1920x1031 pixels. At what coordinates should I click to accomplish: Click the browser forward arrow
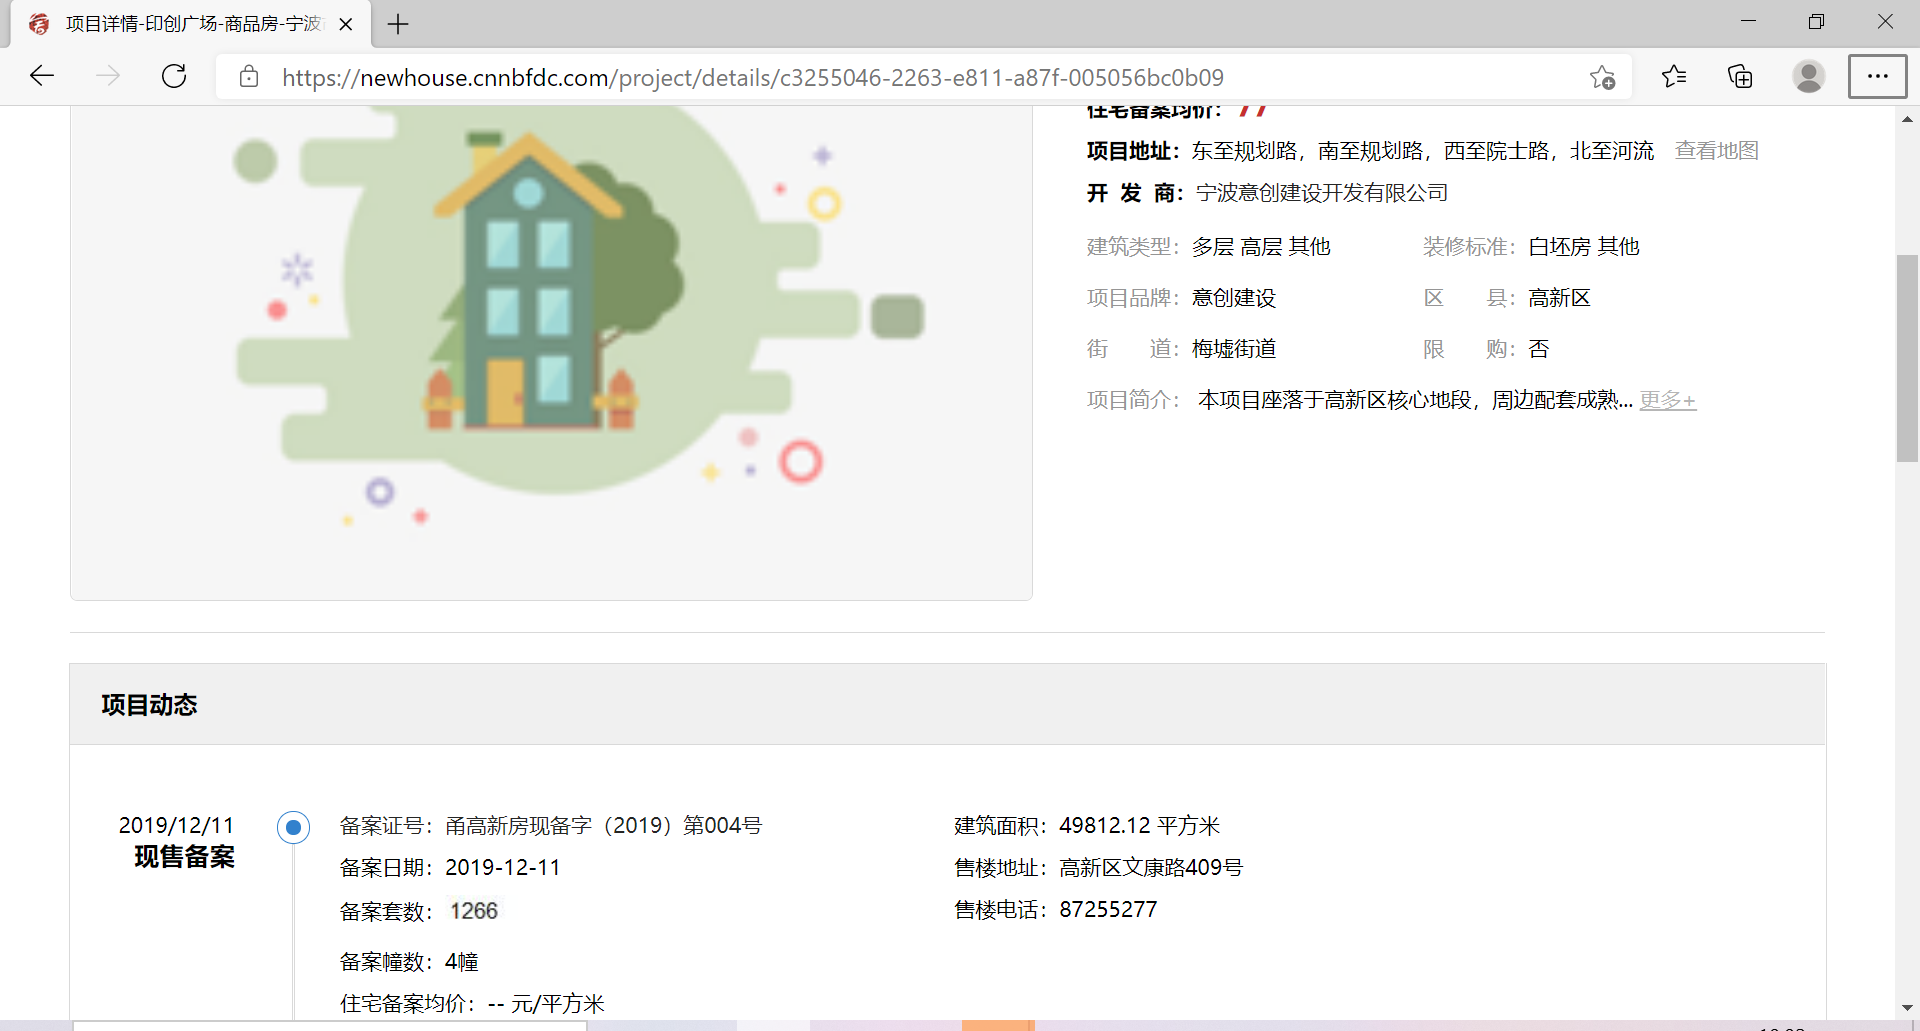[x=108, y=76]
